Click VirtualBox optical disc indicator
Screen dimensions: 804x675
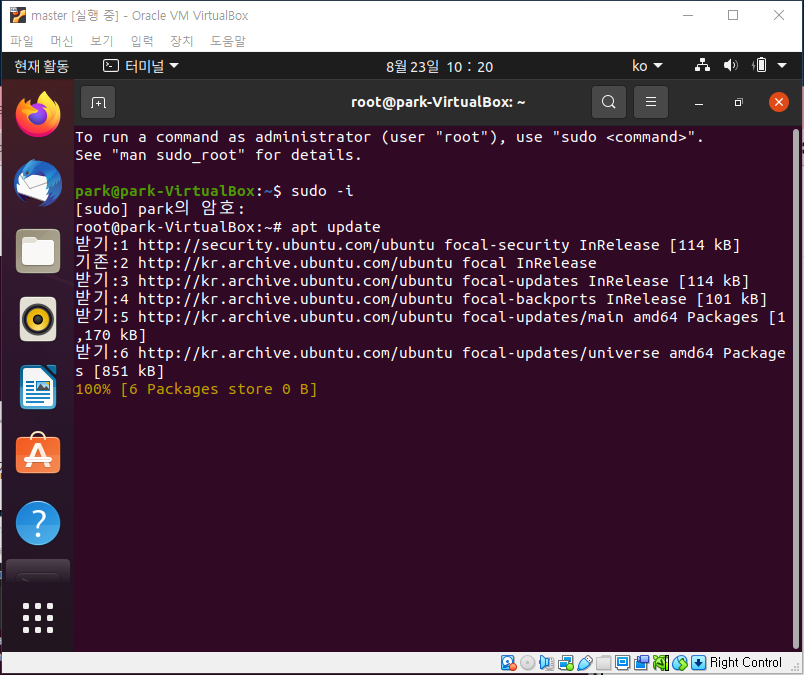(528, 663)
